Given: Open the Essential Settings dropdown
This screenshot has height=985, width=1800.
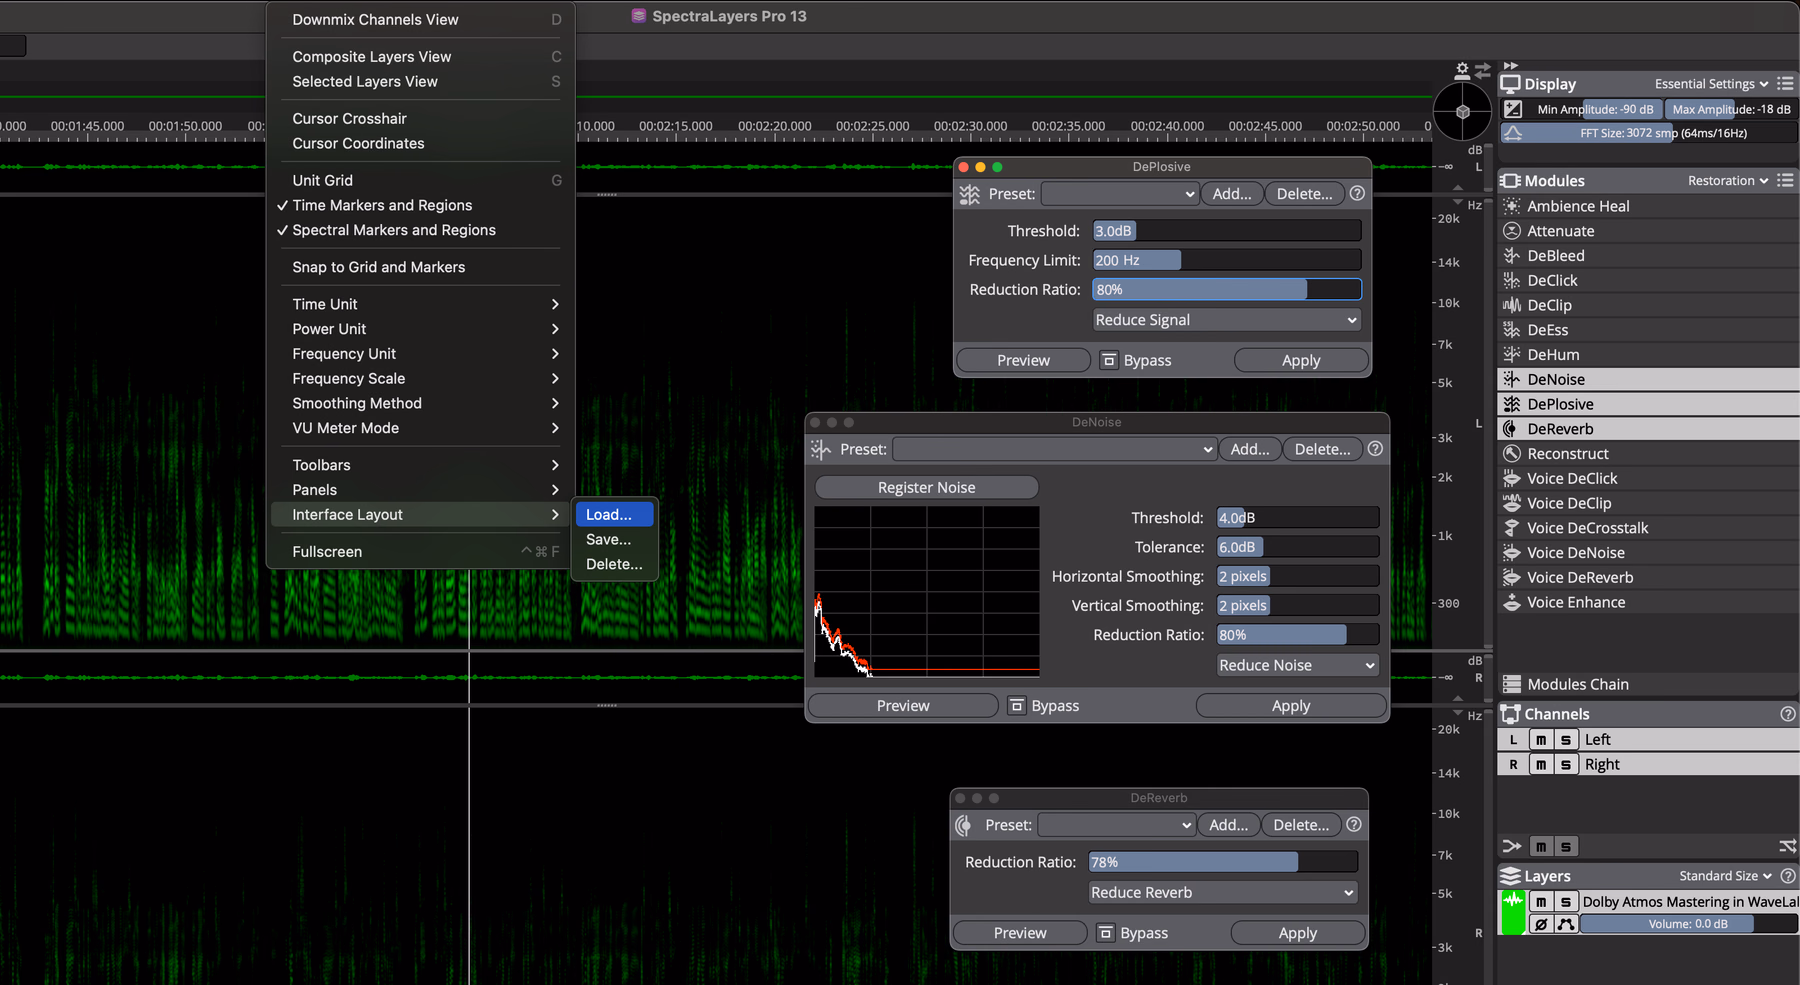Looking at the screenshot, I should 1711,84.
